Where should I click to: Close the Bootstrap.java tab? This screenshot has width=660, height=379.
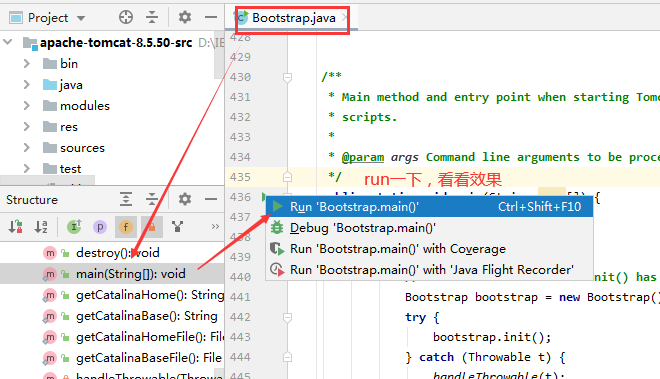345,18
